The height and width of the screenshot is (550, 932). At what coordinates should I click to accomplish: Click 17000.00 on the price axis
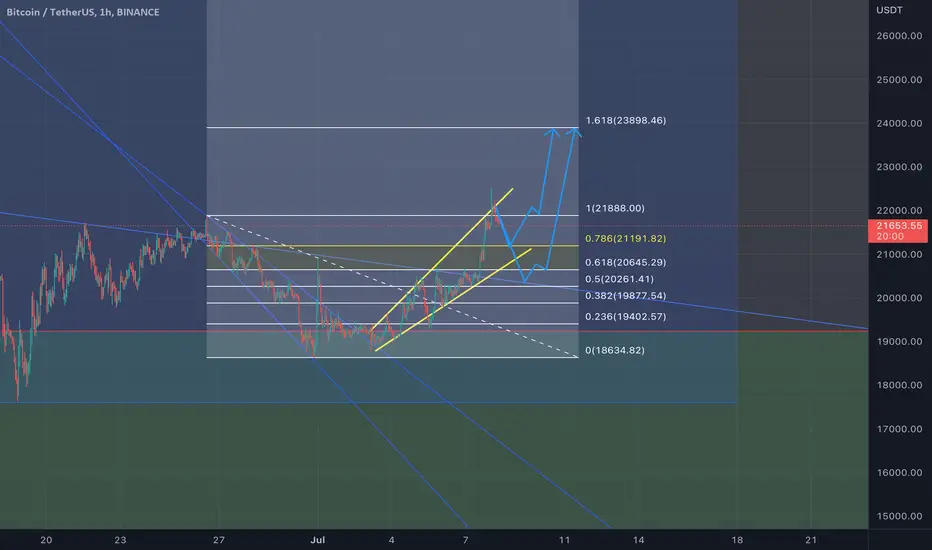coord(899,429)
